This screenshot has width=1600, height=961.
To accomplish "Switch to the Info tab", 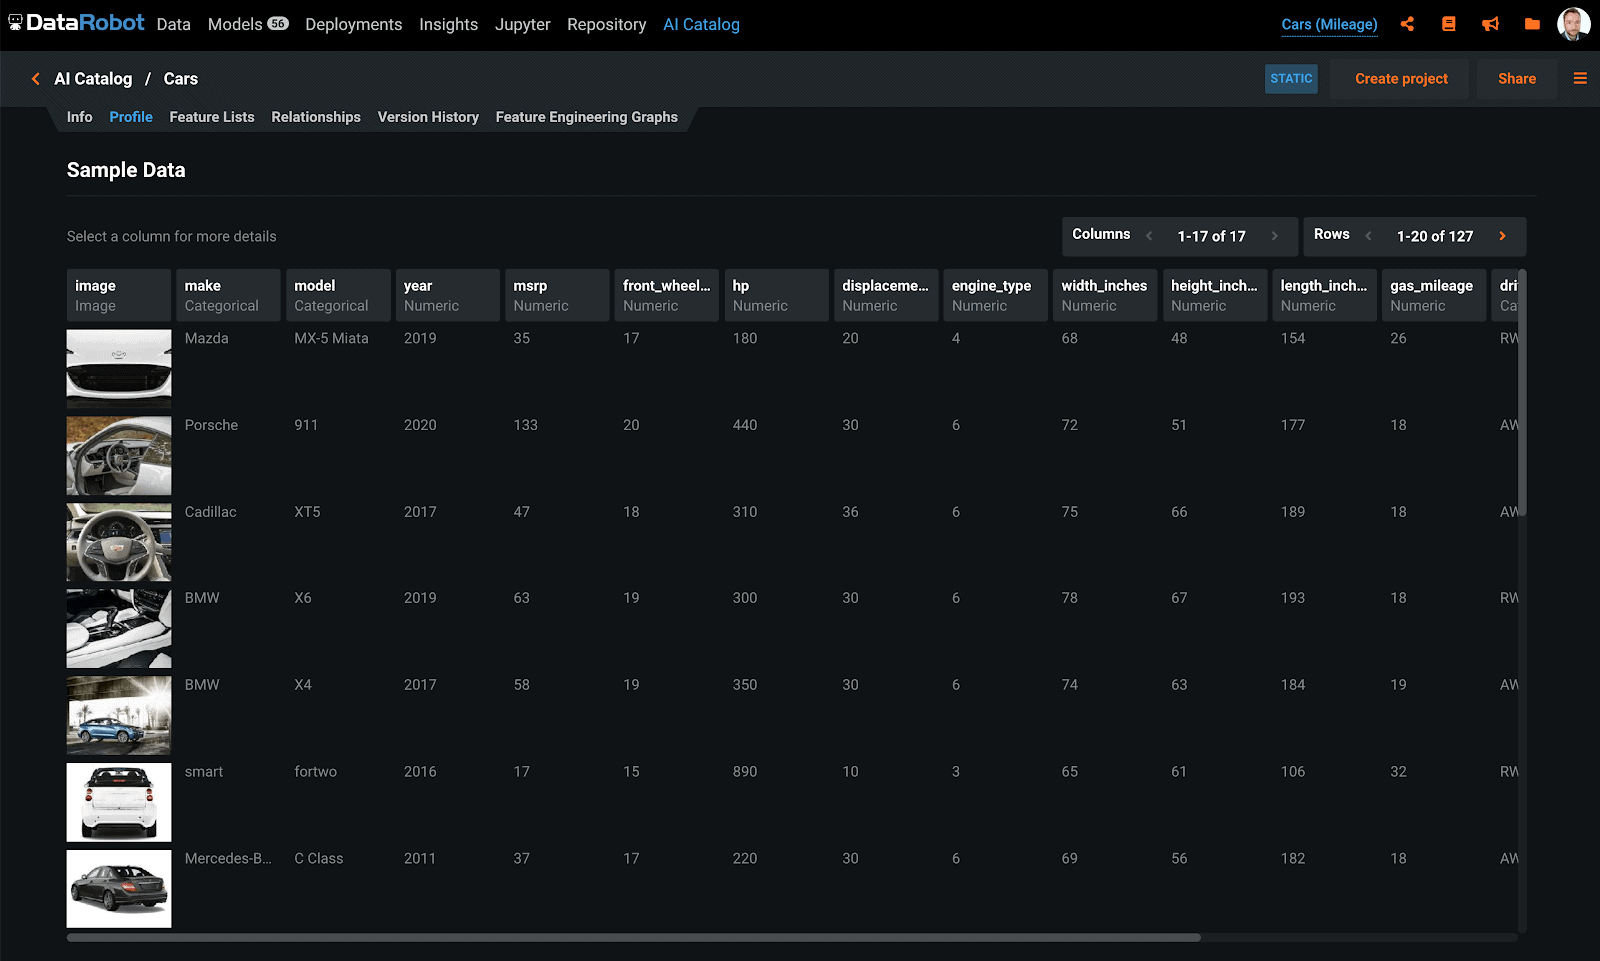I will click(79, 117).
